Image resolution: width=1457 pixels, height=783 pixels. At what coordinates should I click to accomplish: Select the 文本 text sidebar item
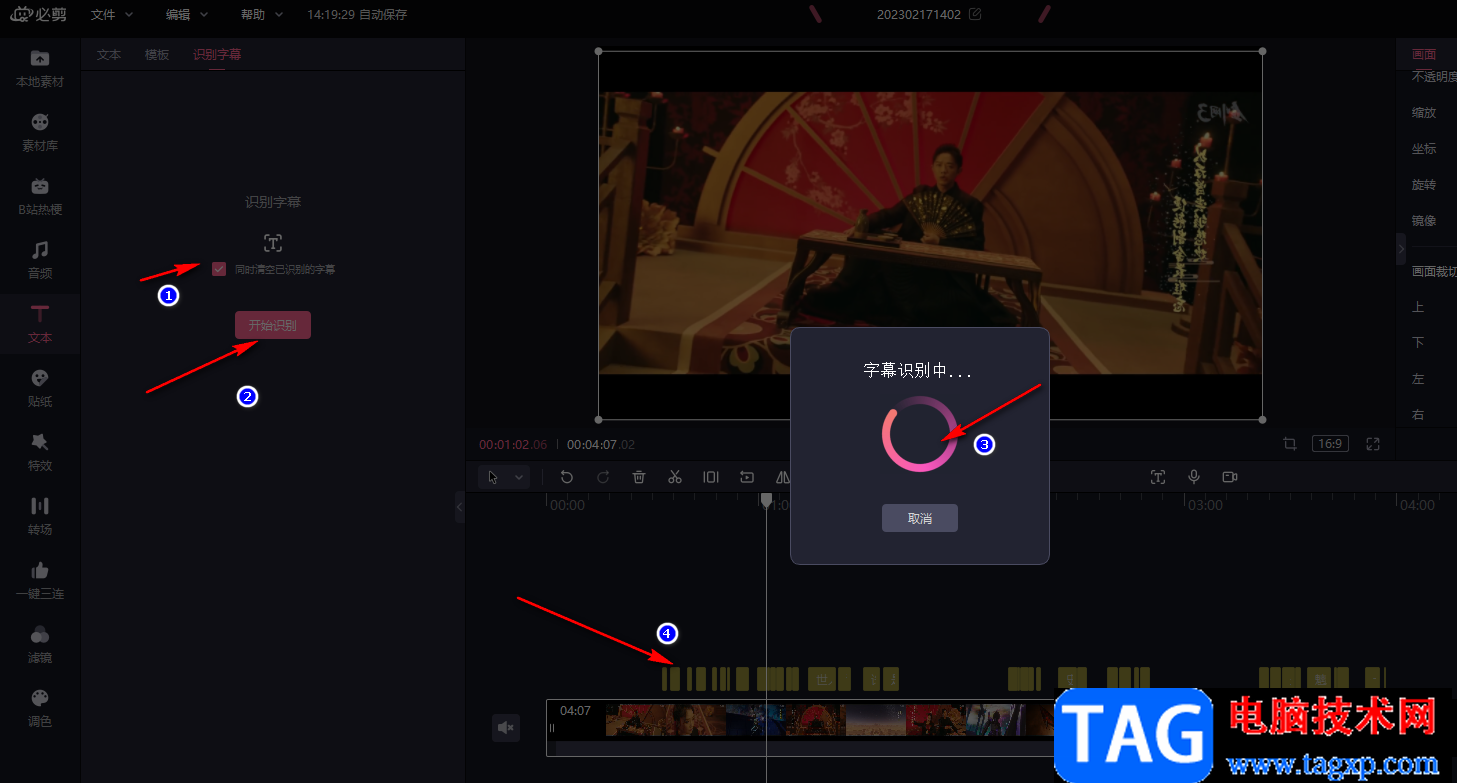point(40,324)
